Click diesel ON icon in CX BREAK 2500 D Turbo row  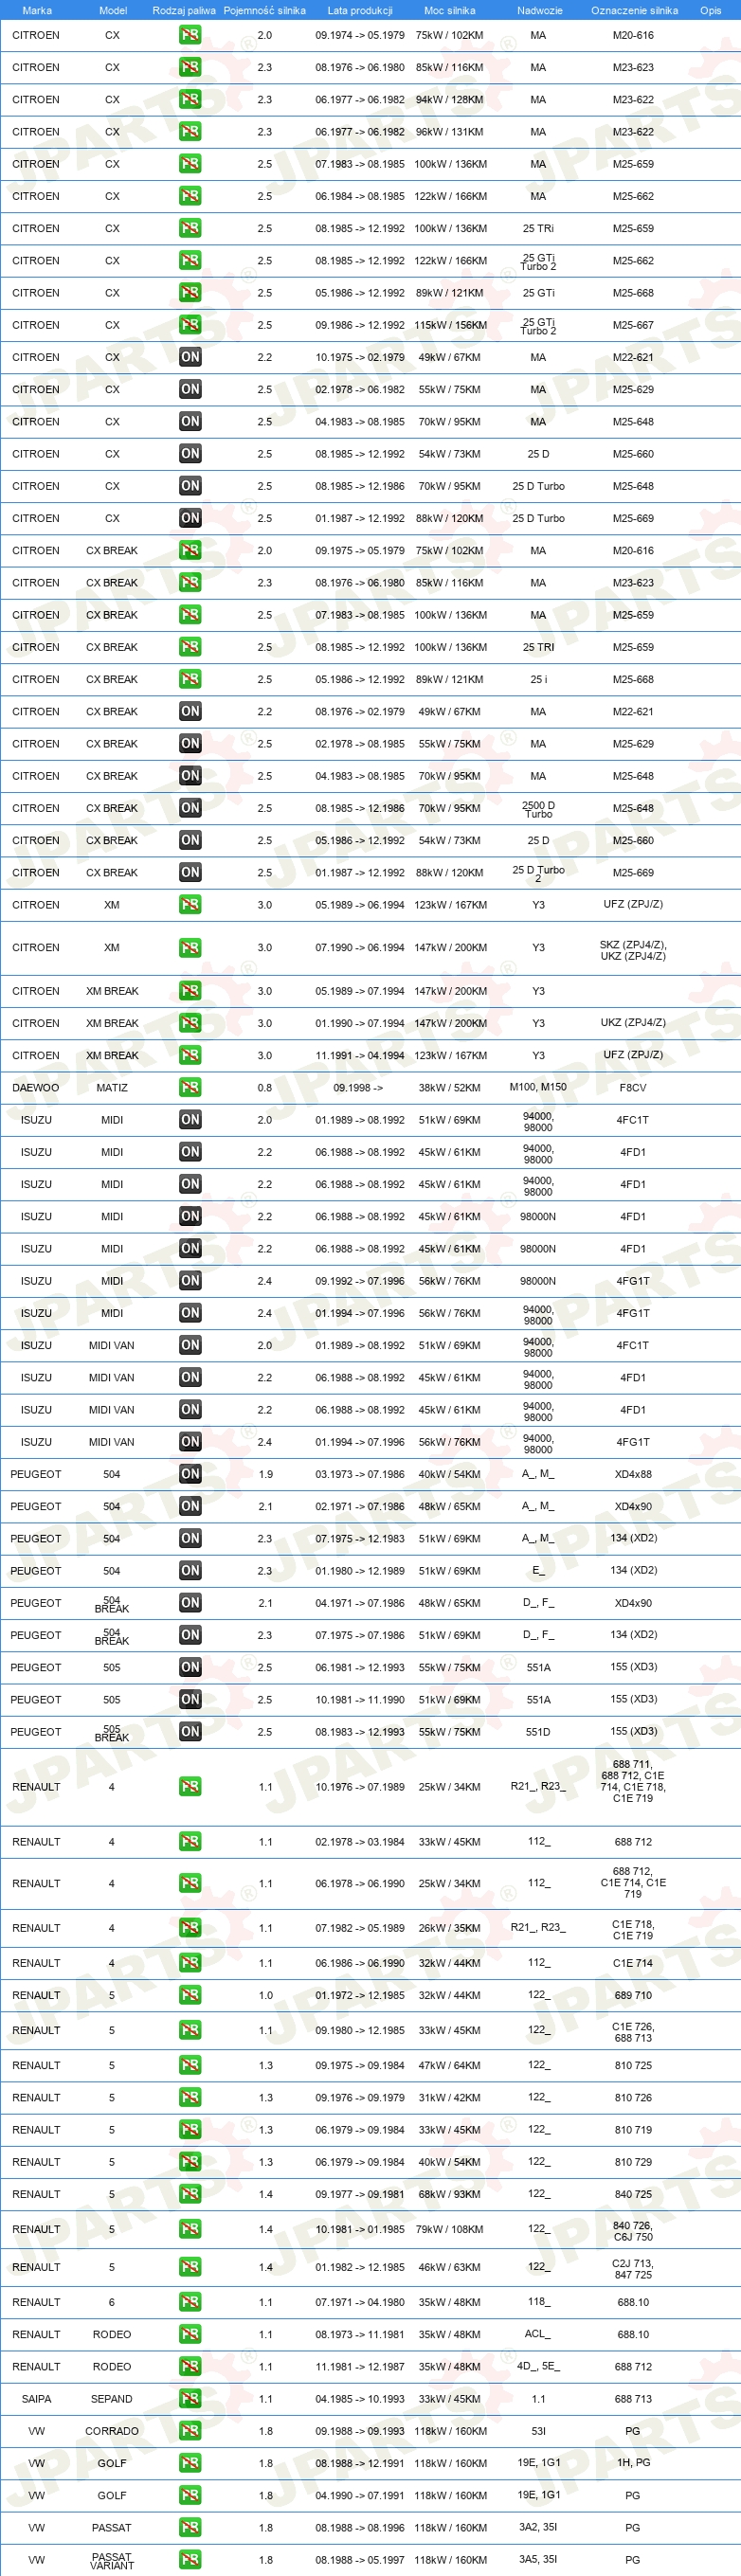(x=190, y=808)
